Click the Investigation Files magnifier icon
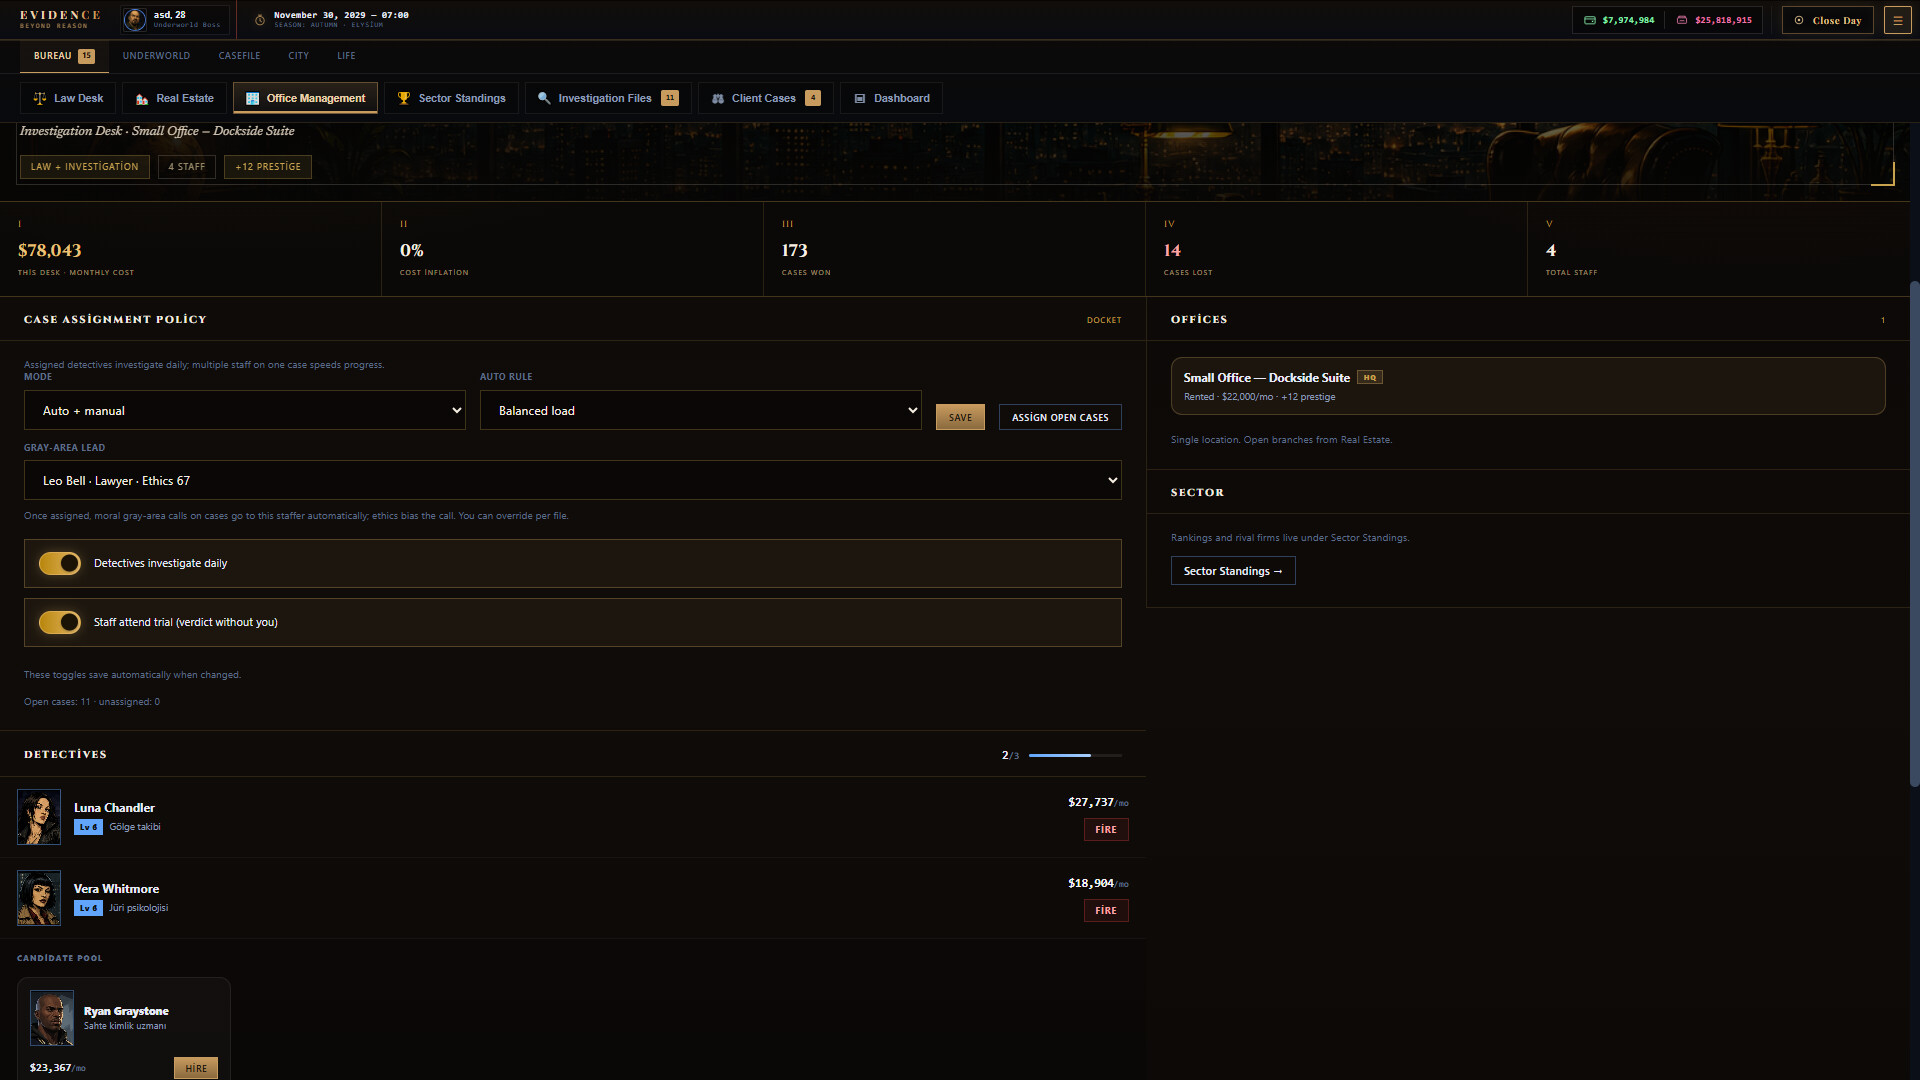The image size is (1920, 1080). click(x=544, y=98)
